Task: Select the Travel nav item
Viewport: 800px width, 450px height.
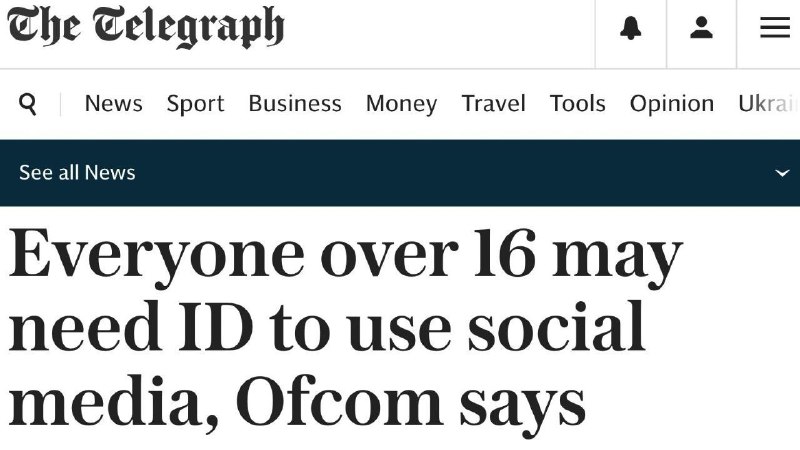Action: tap(493, 104)
